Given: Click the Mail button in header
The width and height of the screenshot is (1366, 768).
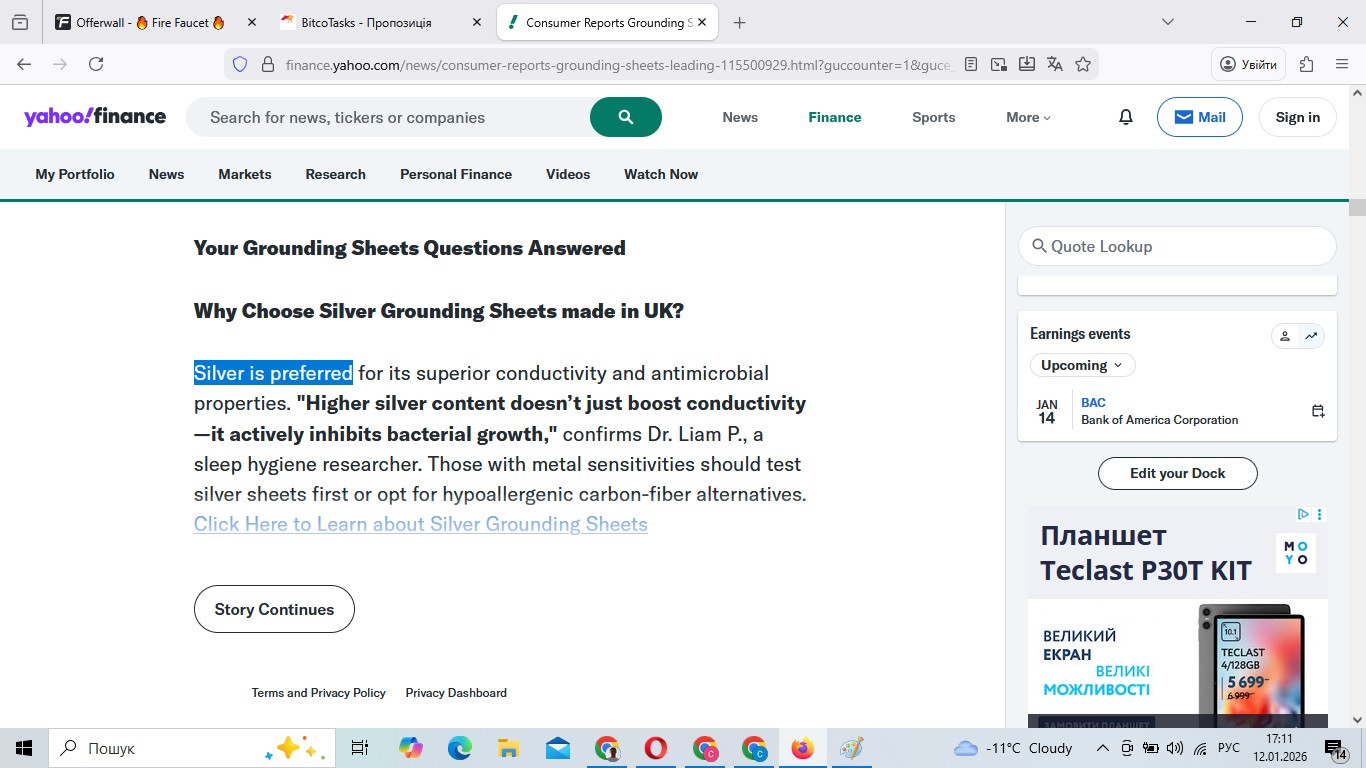Looking at the screenshot, I should [x=1200, y=117].
